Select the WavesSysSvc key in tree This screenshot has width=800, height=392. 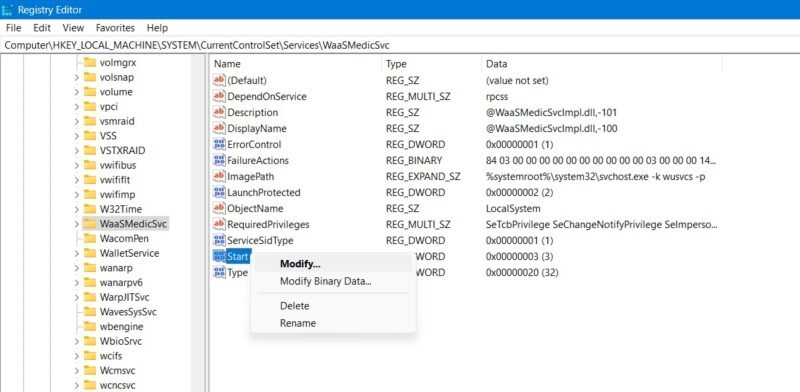coord(128,311)
